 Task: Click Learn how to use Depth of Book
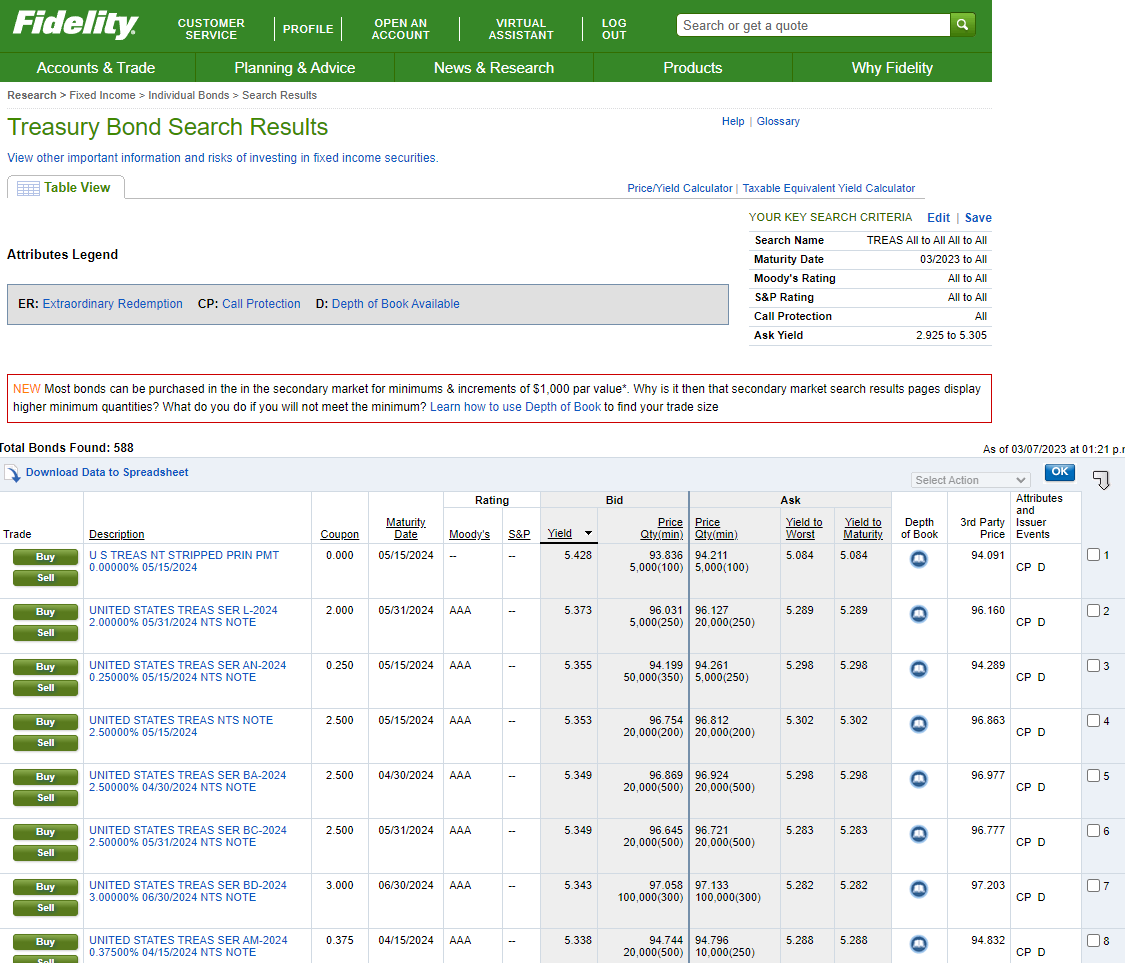515,407
